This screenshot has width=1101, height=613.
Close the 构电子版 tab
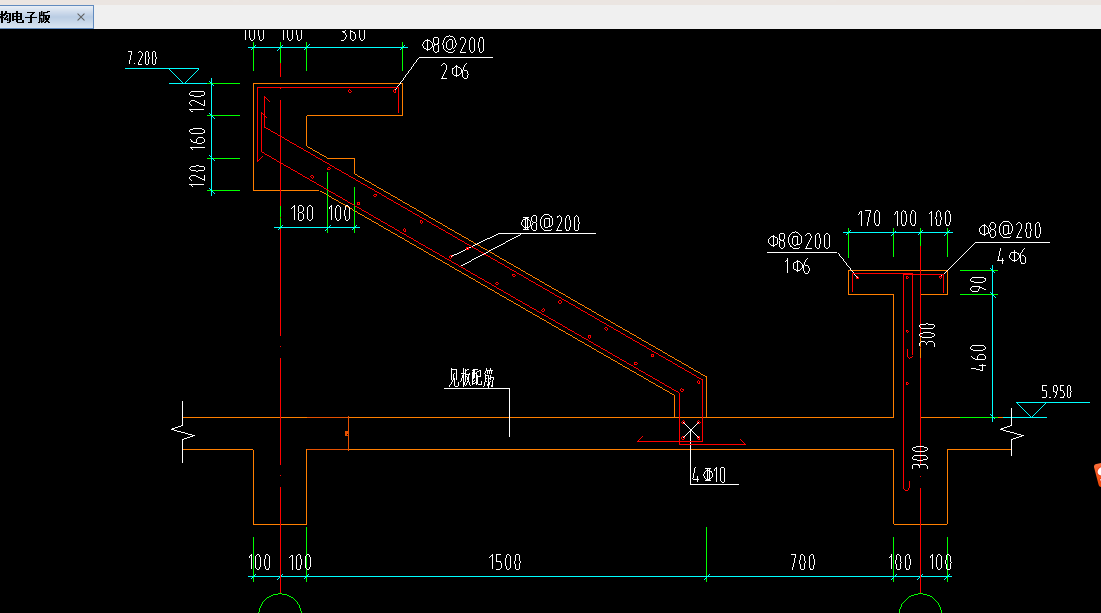tap(81, 17)
